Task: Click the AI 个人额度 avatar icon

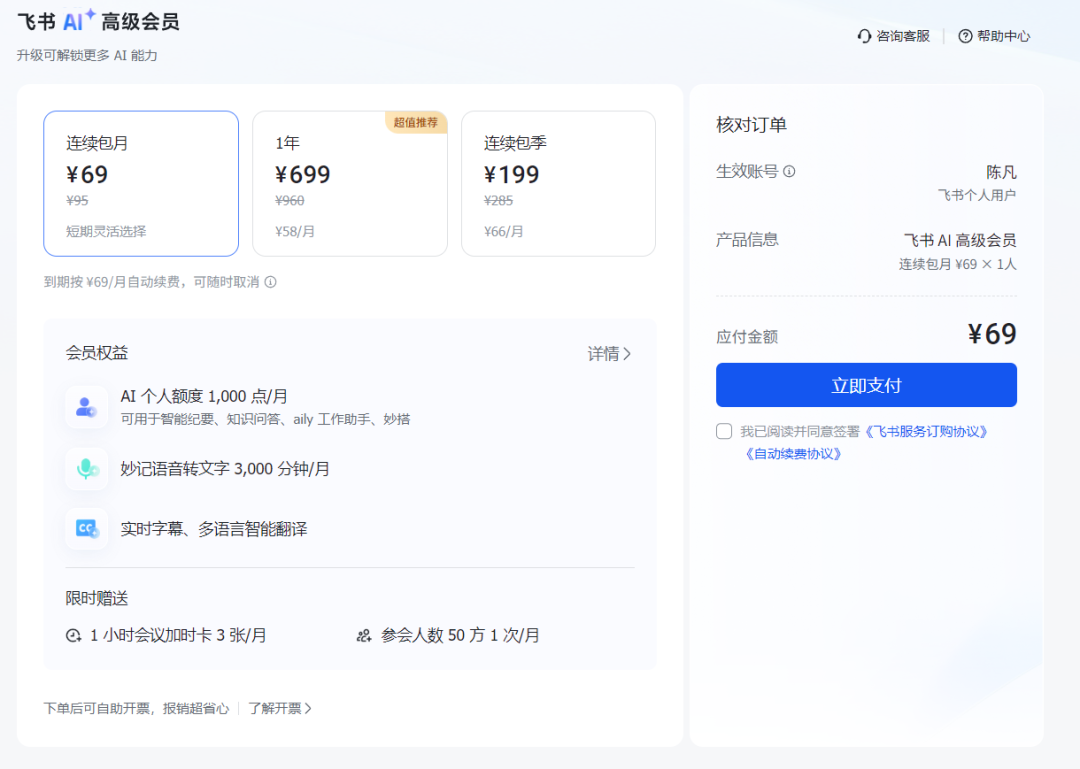Action: click(x=86, y=407)
